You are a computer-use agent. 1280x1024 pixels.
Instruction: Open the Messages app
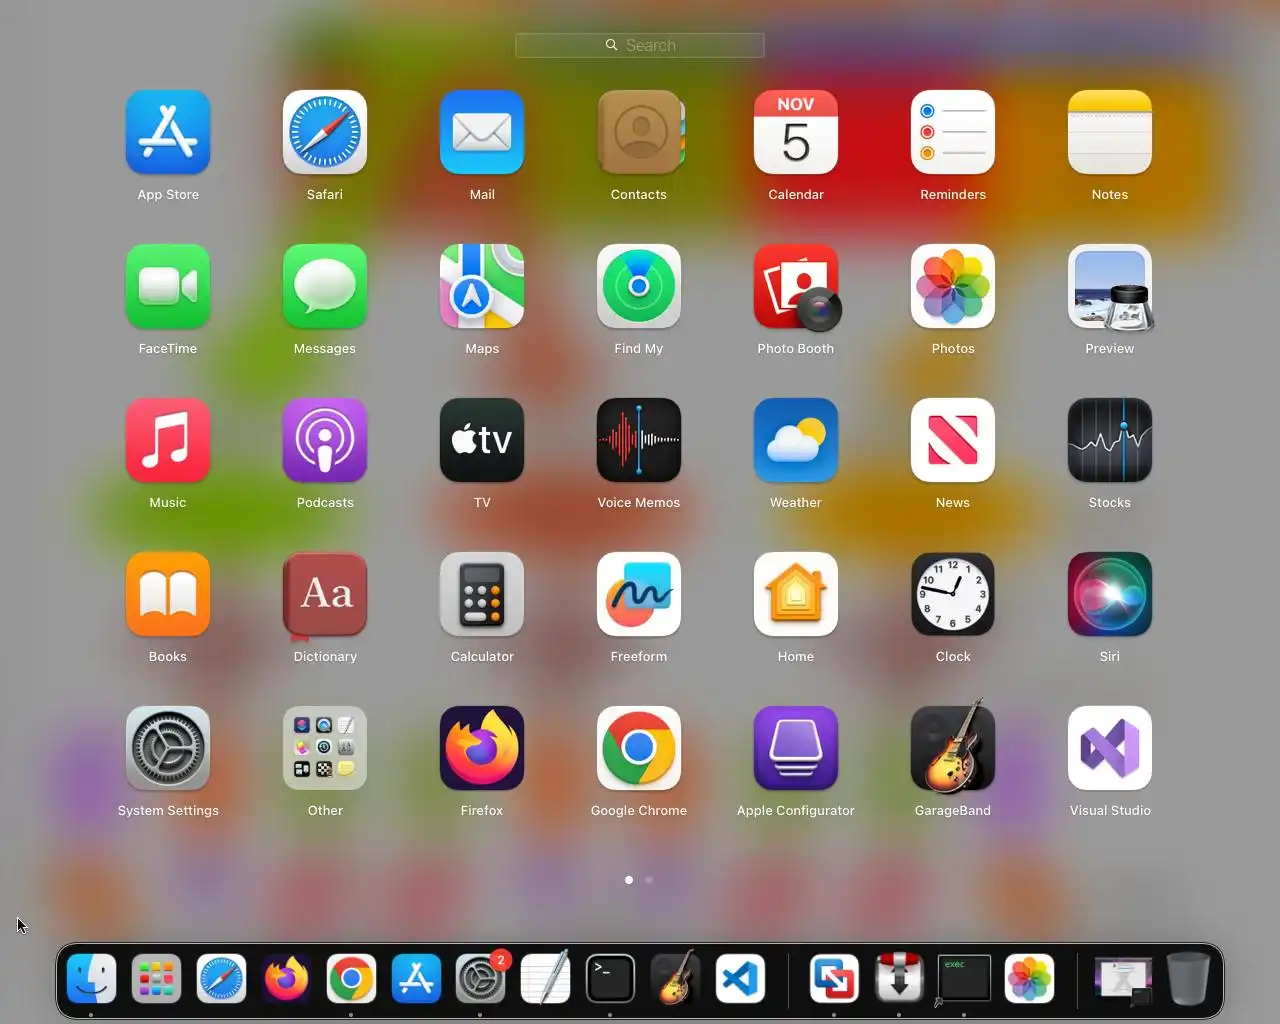coord(325,286)
